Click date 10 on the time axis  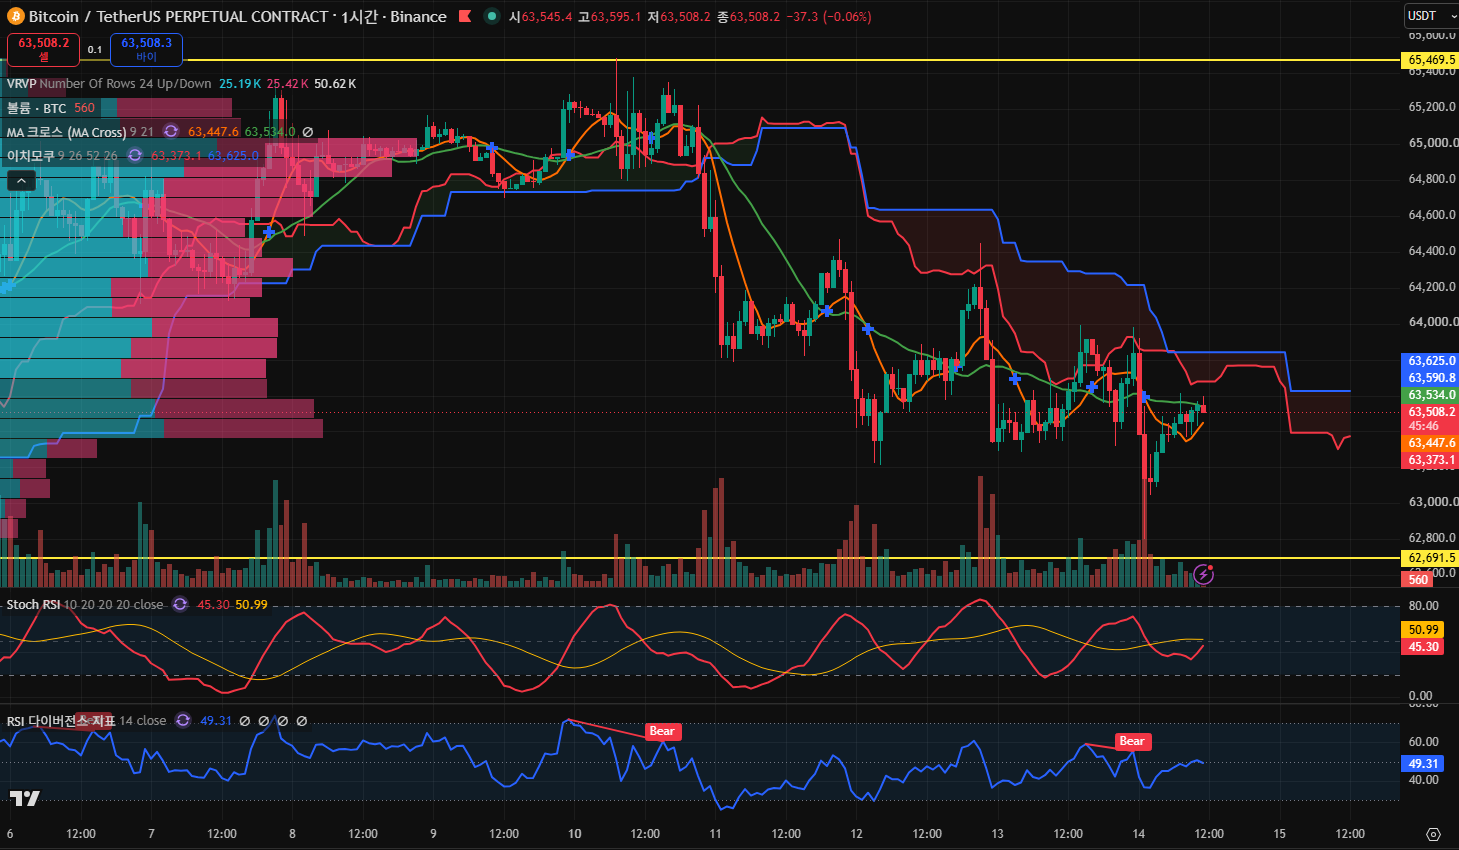pyautogui.click(x=574, y=834)
